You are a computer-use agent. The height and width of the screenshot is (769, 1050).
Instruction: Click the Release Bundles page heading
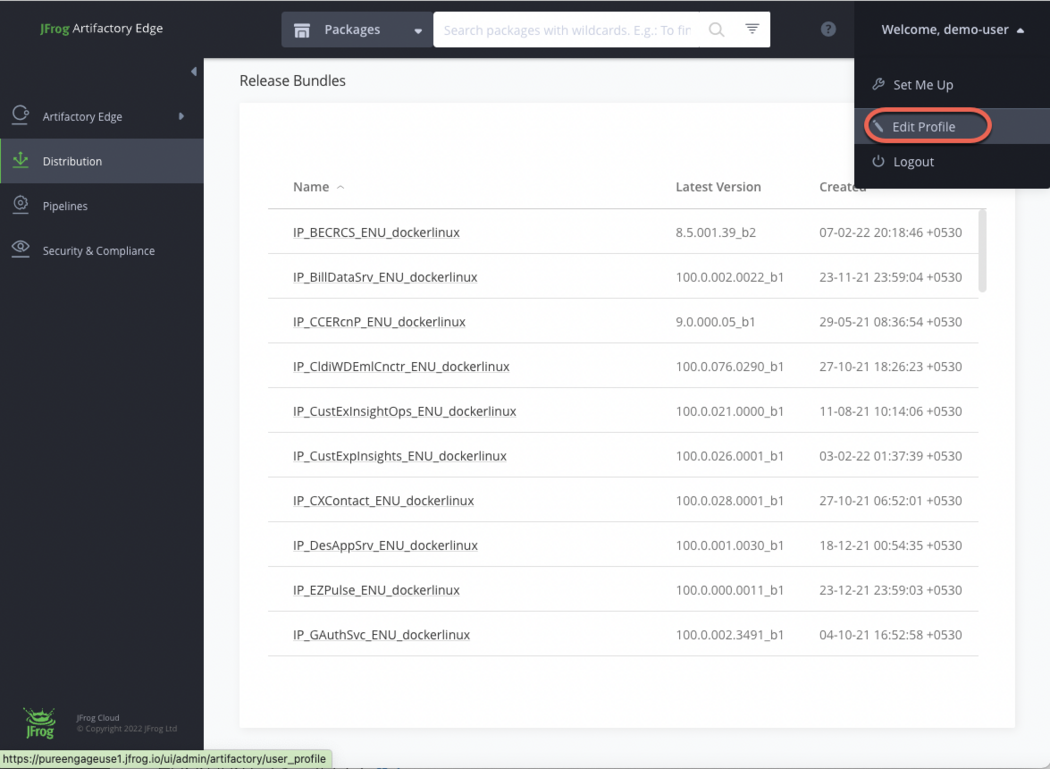293,81
